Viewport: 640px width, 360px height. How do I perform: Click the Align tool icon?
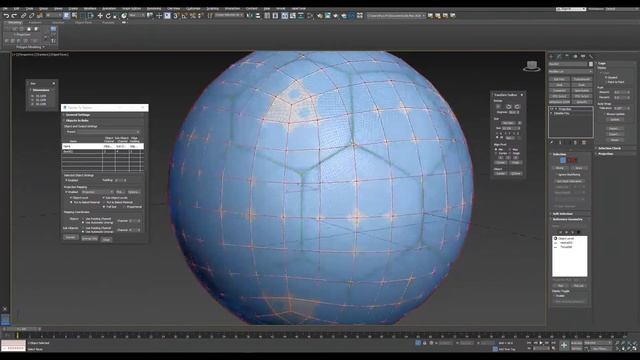(258, 16)
